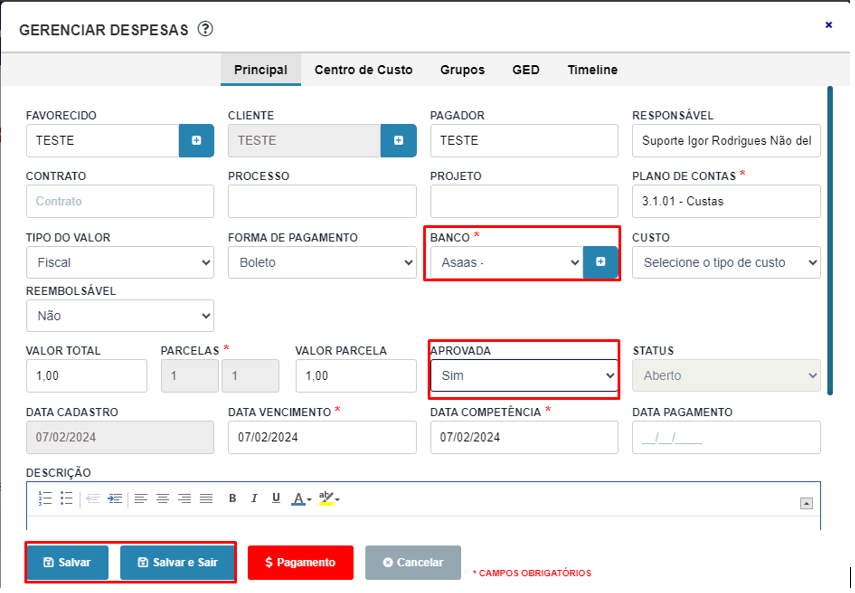The width and height of the screenshot is (855, 593).
Task: Insert a bulleted list in the description editor
Action: pos(67,498)
